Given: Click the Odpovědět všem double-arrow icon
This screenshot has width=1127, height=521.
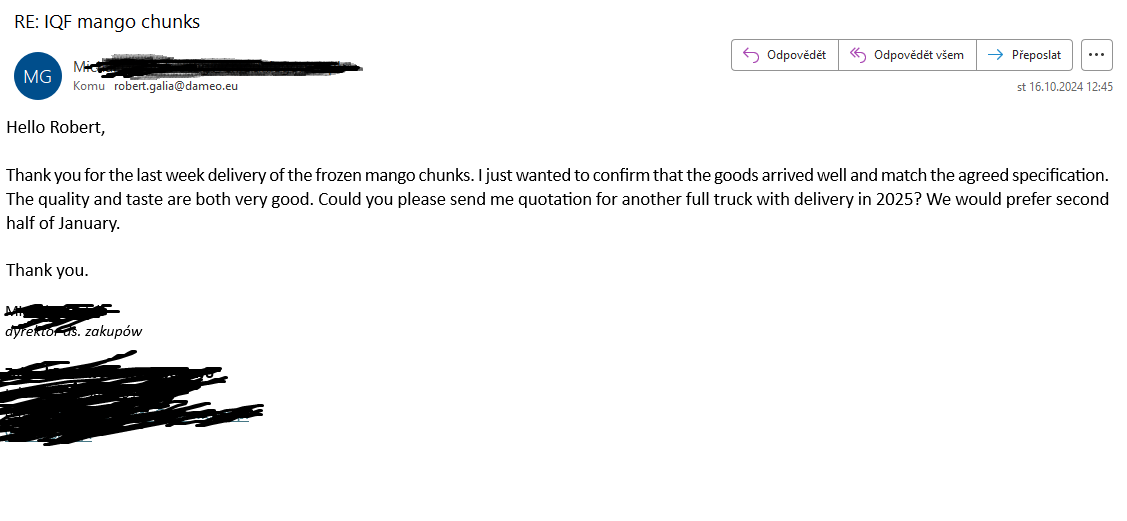Looking at the screenshot, I should (857, 55).
